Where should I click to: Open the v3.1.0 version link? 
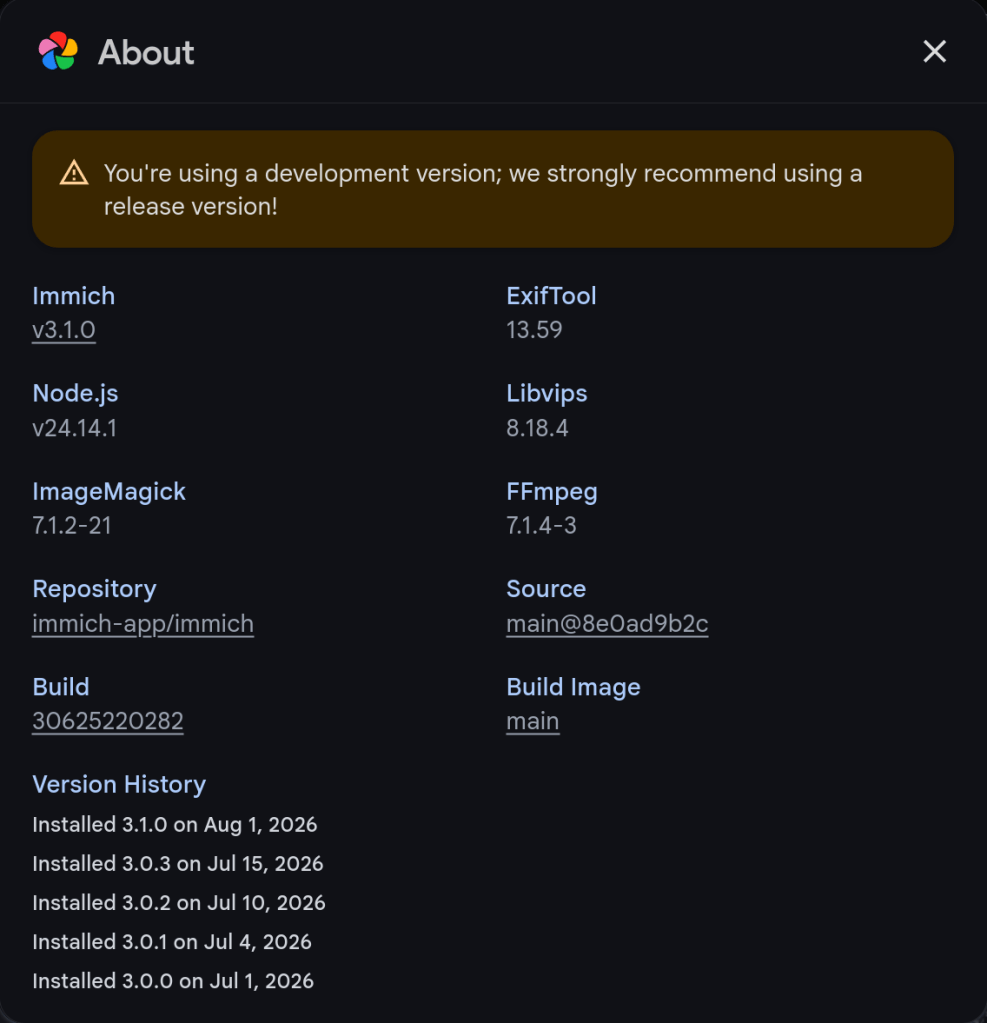click(64, 329)
